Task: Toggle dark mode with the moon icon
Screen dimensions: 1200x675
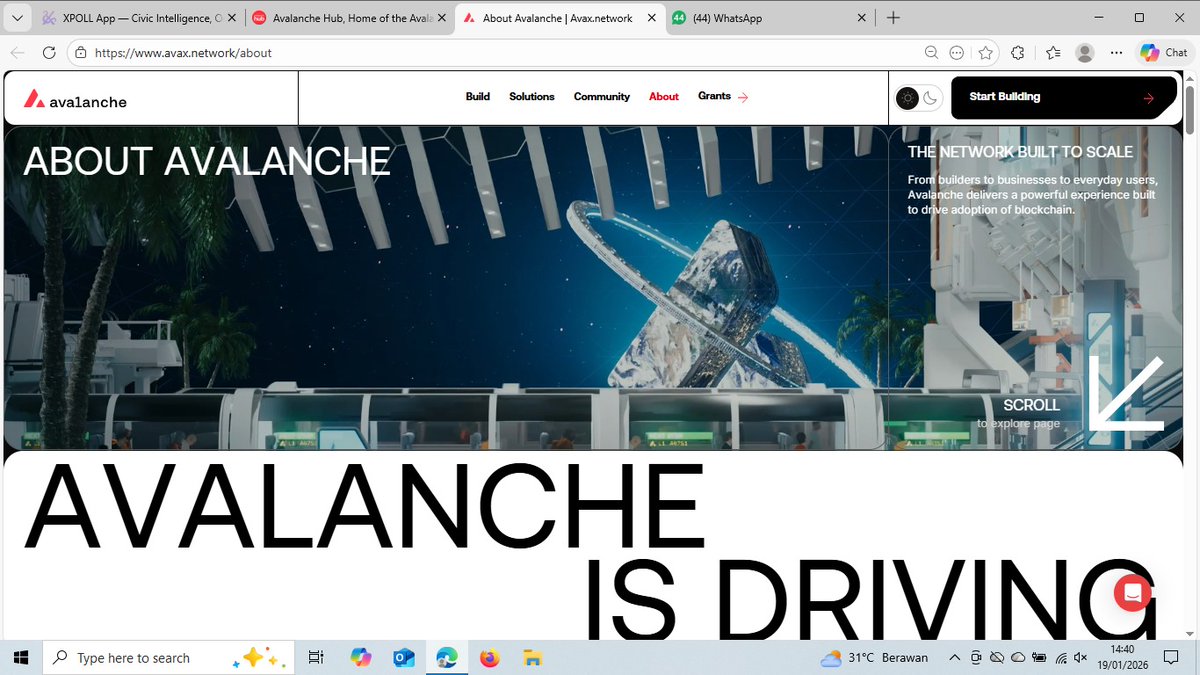Action: tap(930, 97)
